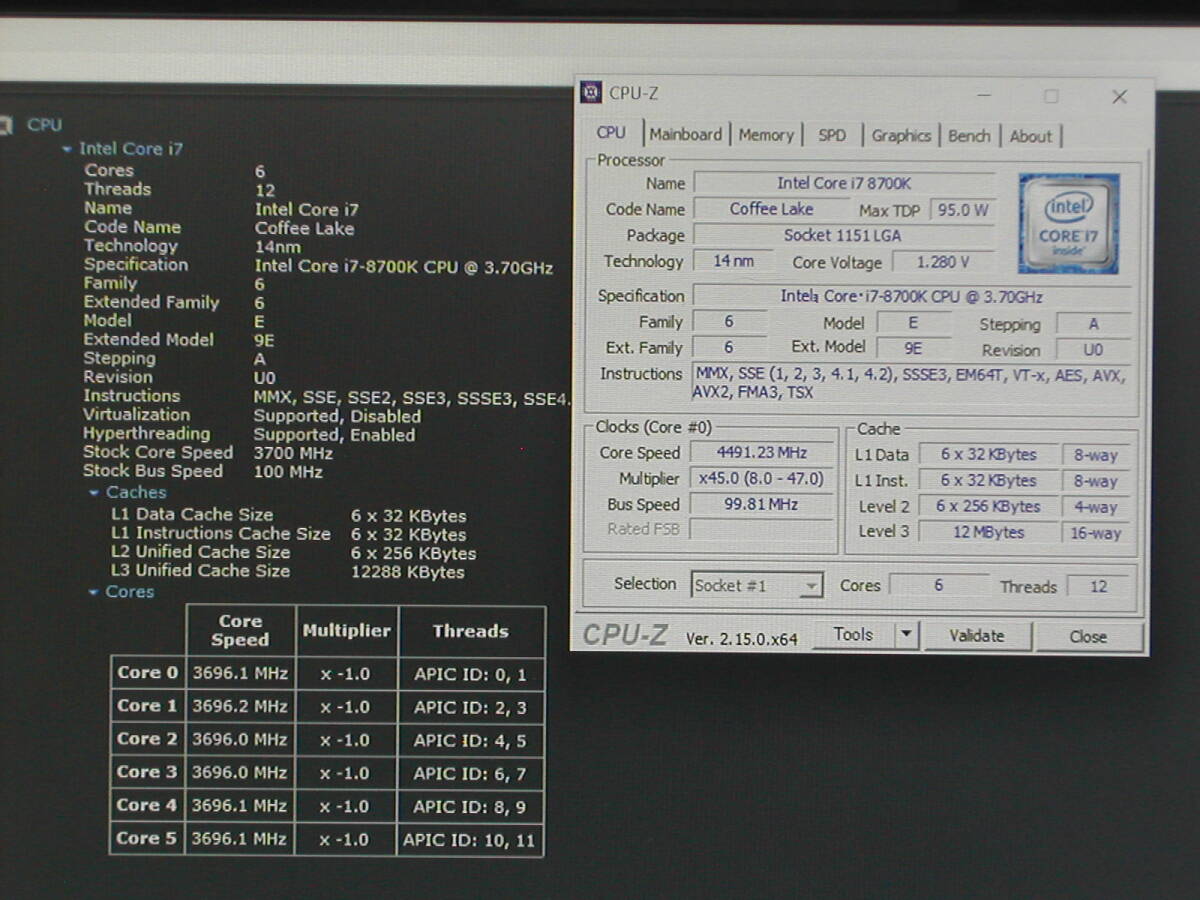The width and height of the screenshot is (1200, 900).
Task: Click the 'APIC ID: 10, 11' cell
Action: 470,840
